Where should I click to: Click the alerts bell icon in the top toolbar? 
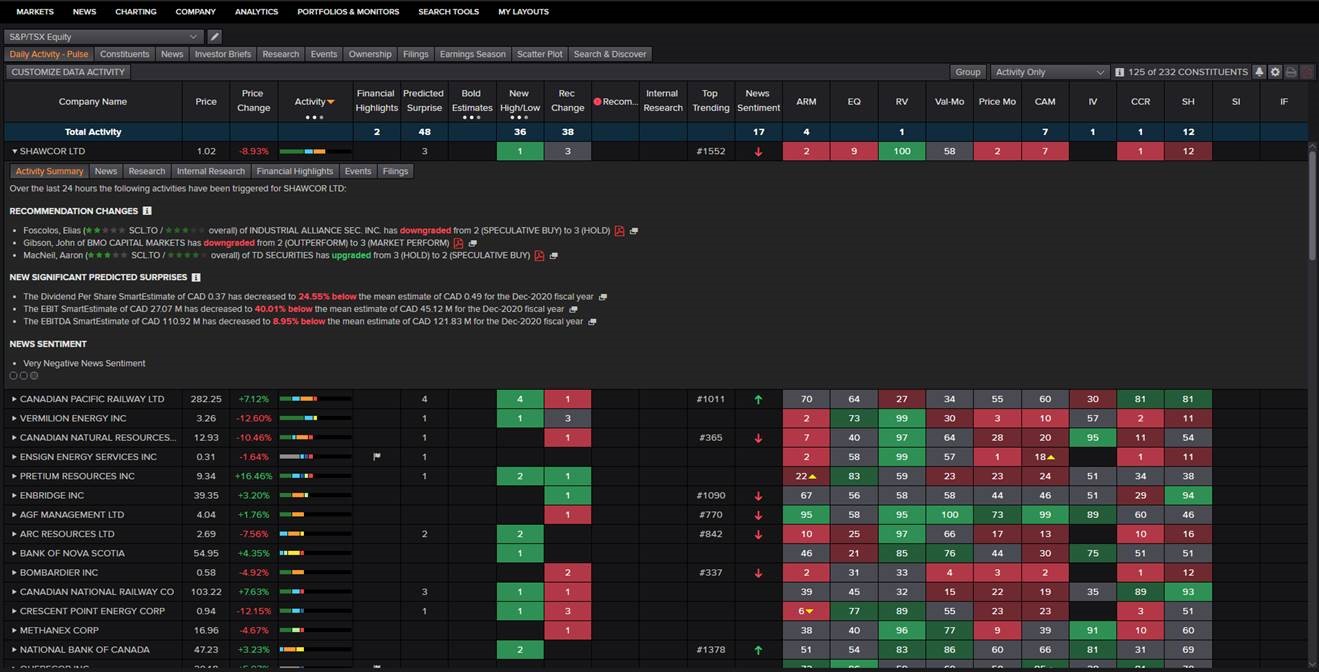click(x=1260, y=72)
